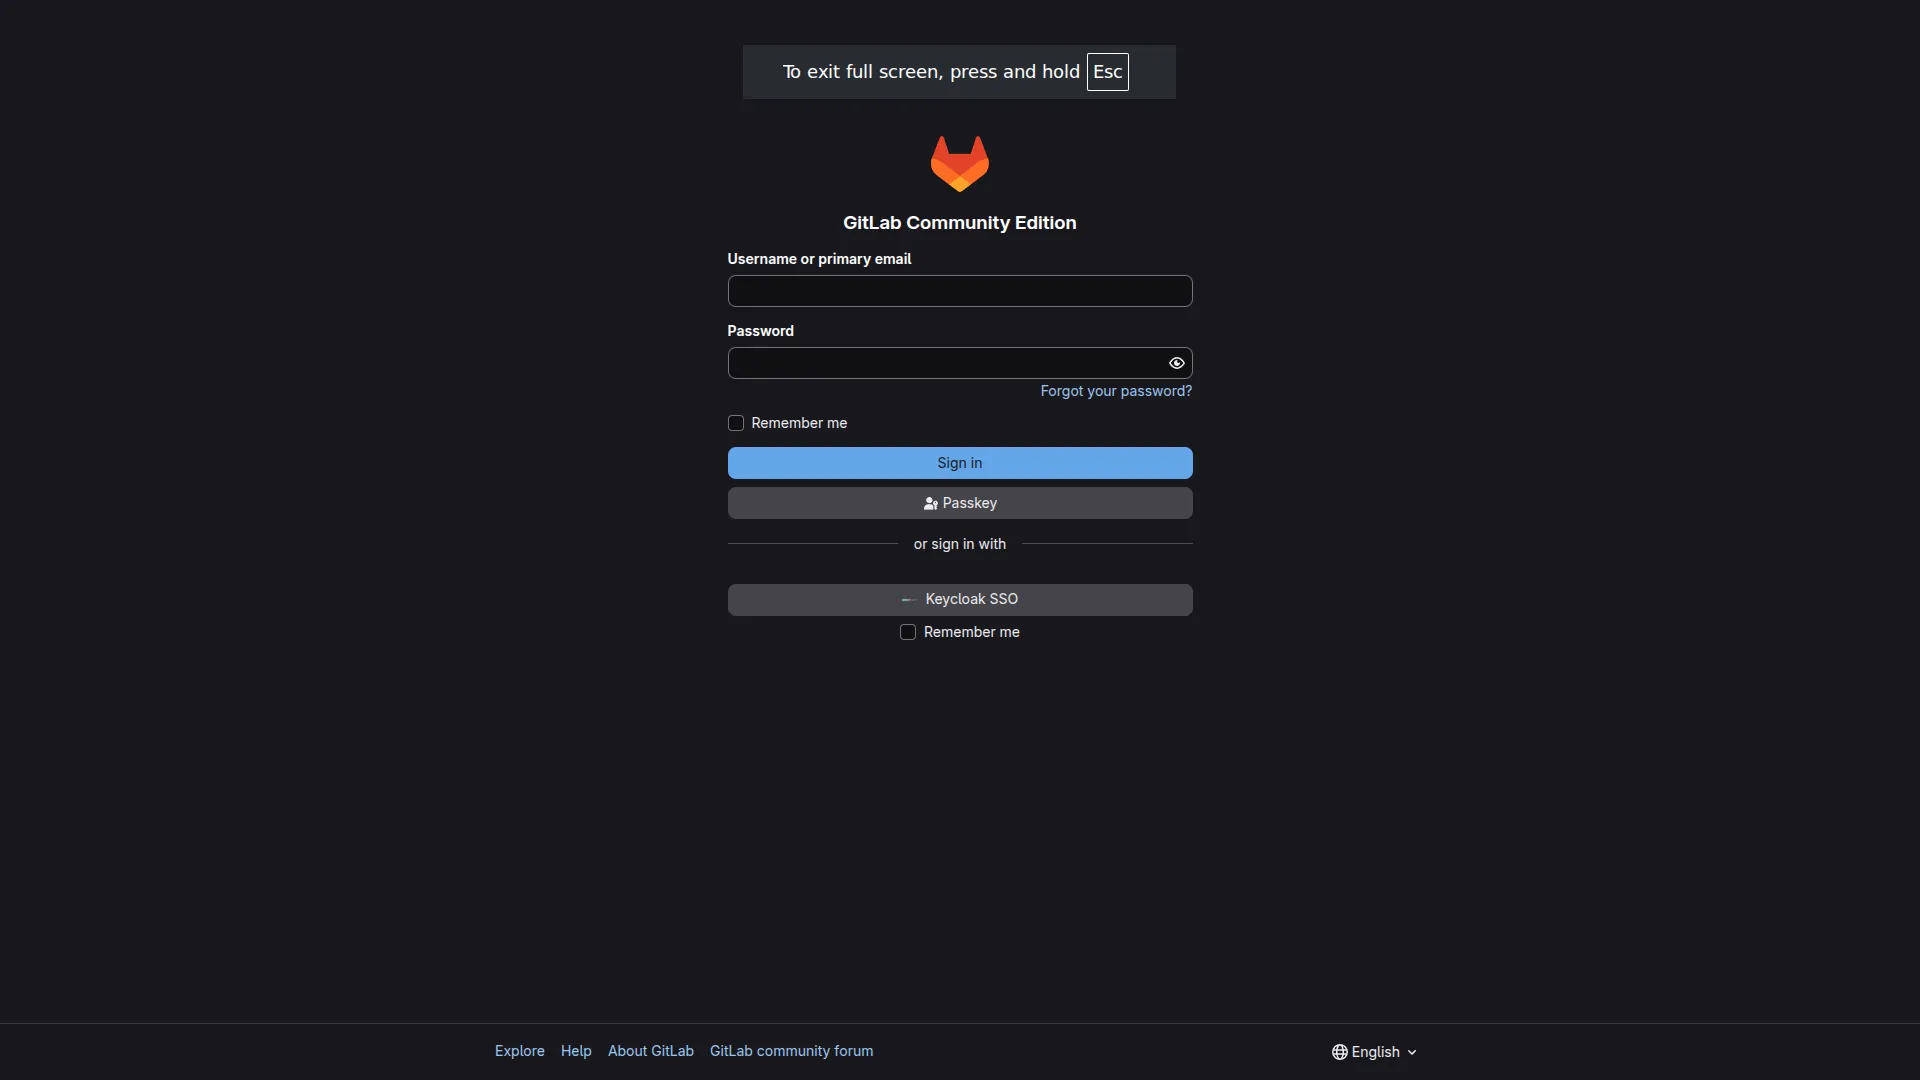1920x1080 pixels.
Task: Open Forgot your password link
Action: point(1116,391)
